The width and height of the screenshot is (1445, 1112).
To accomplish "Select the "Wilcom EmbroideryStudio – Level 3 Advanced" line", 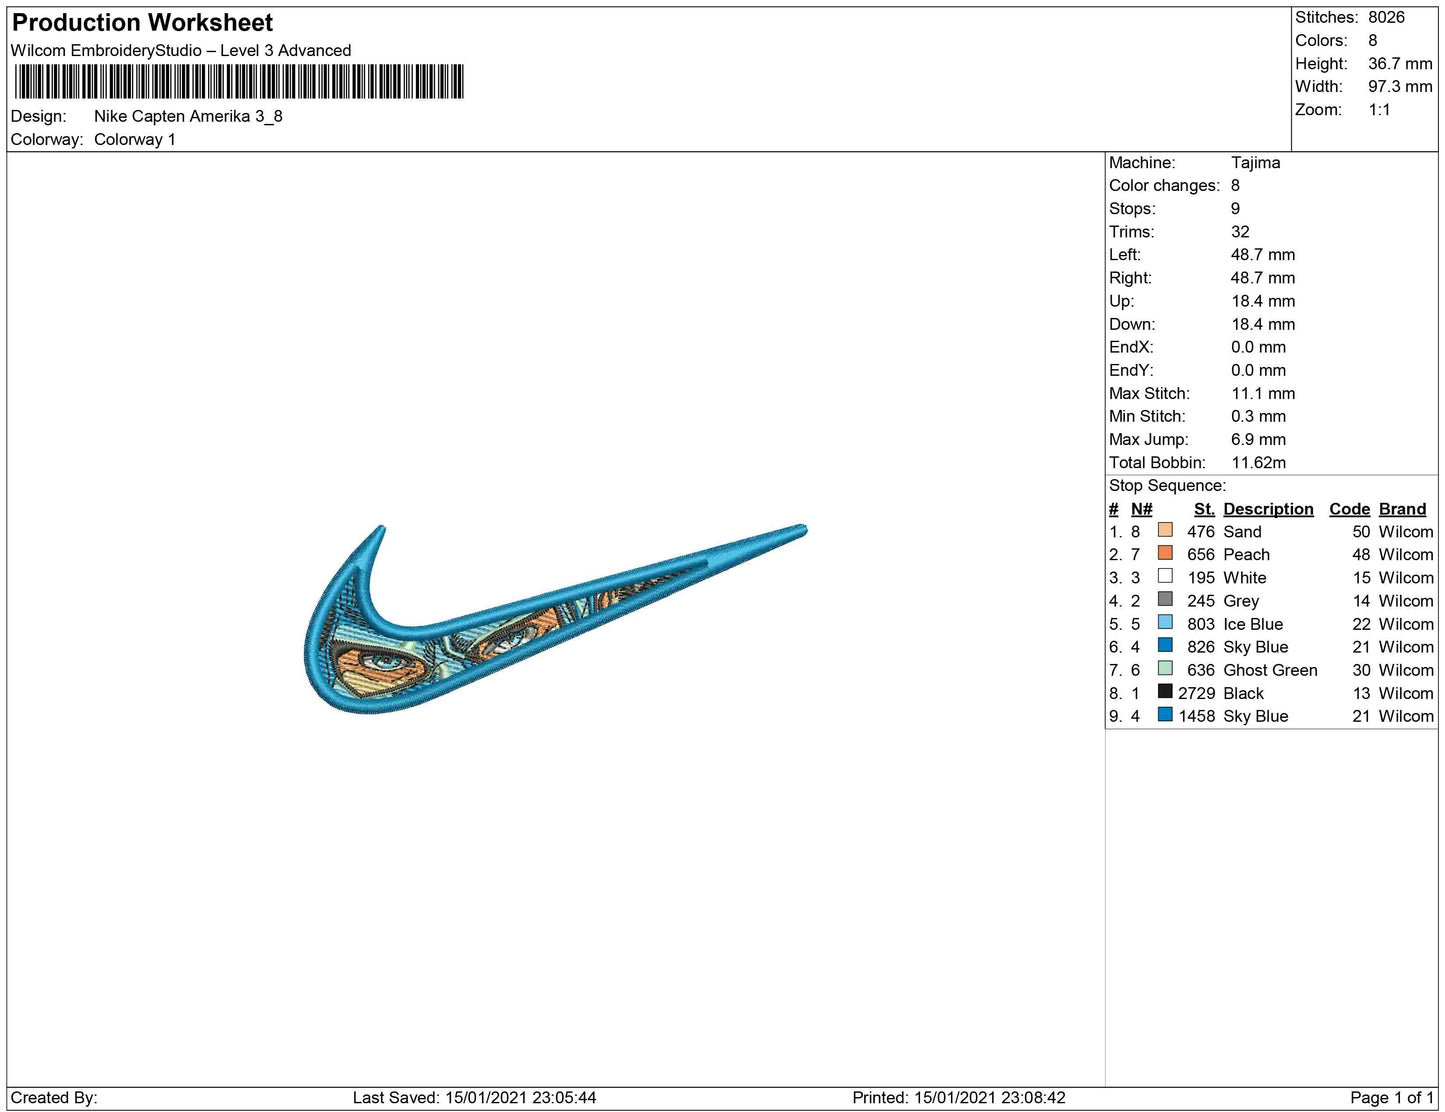I will pos(181,51).
